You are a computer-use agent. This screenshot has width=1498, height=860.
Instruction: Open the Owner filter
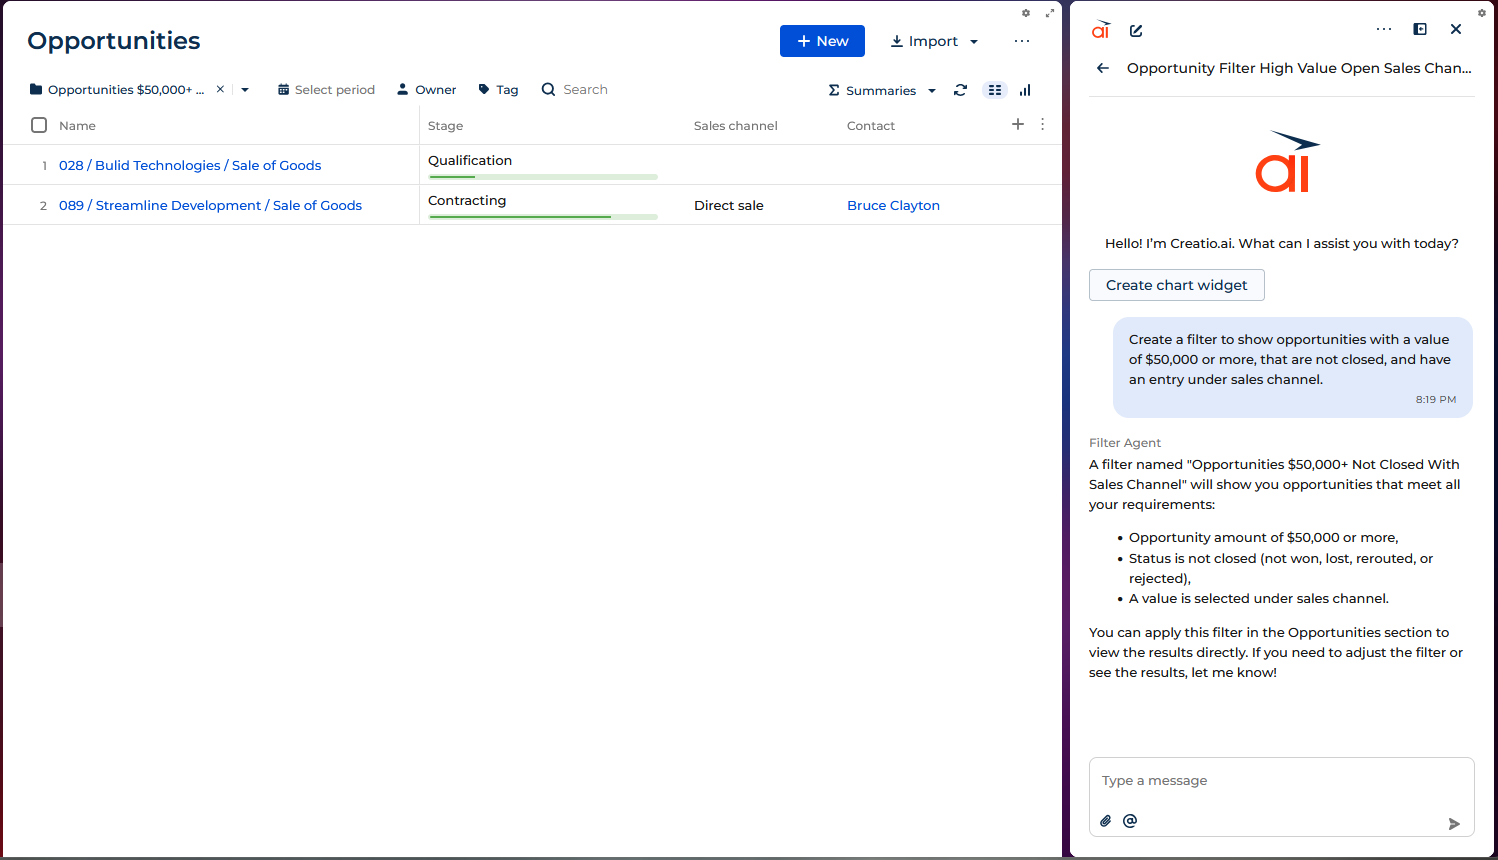pyautogui.click(x=426, y=89)
